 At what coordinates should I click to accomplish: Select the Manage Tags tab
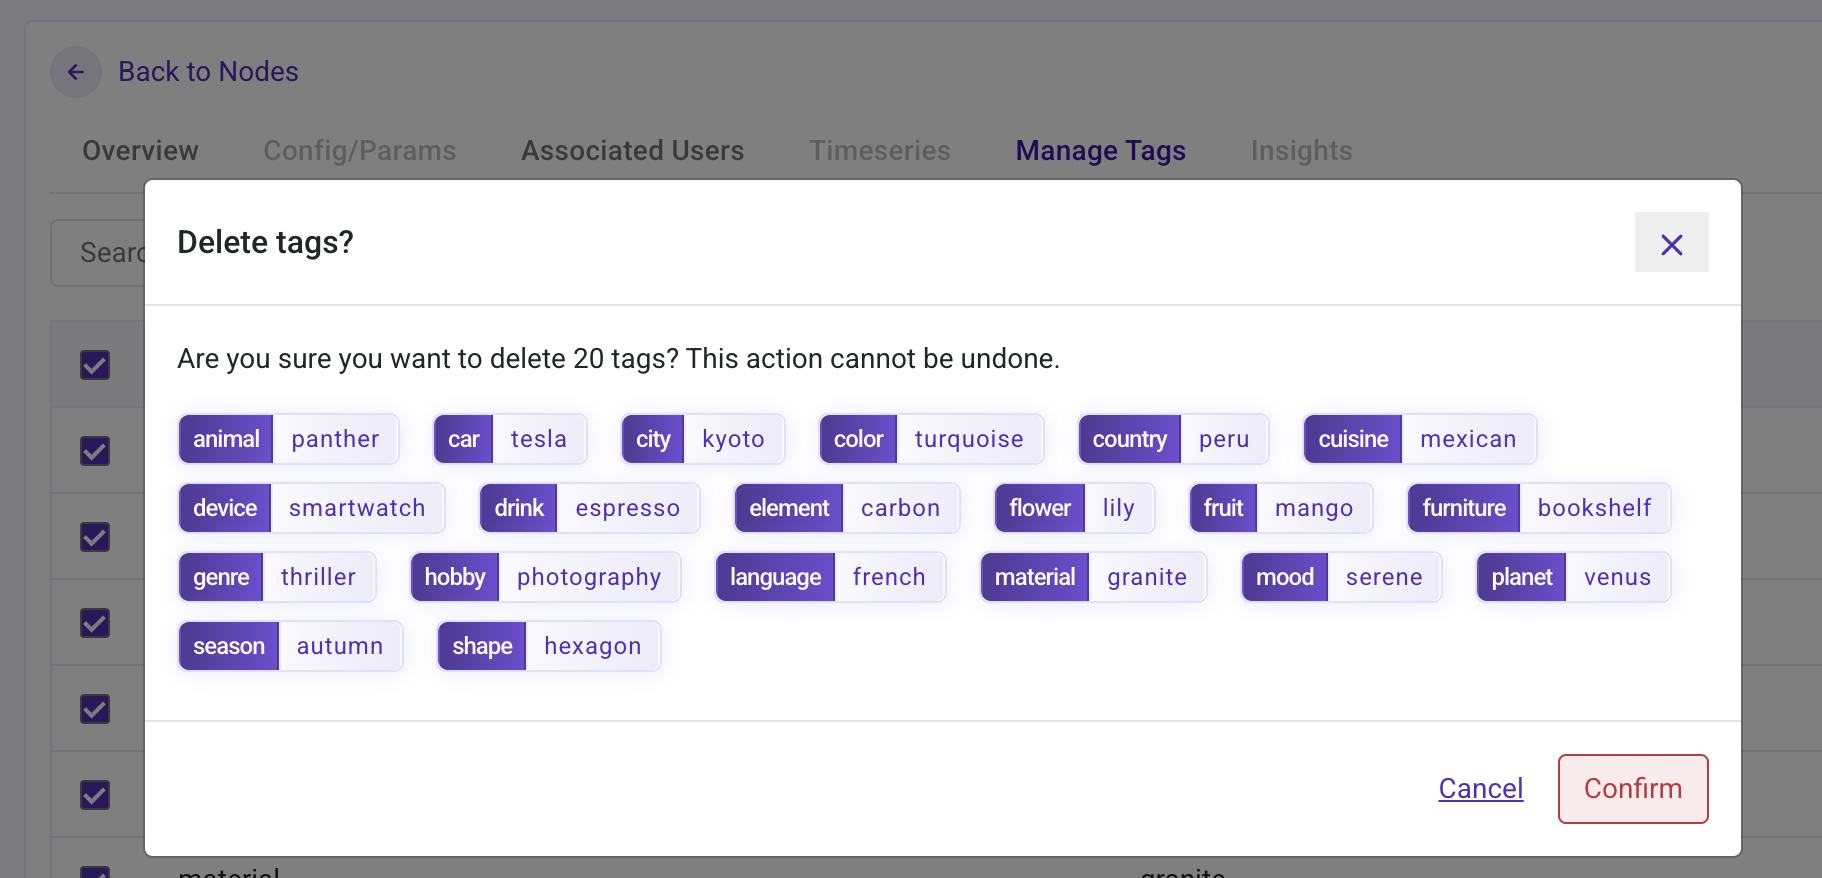1100,151
